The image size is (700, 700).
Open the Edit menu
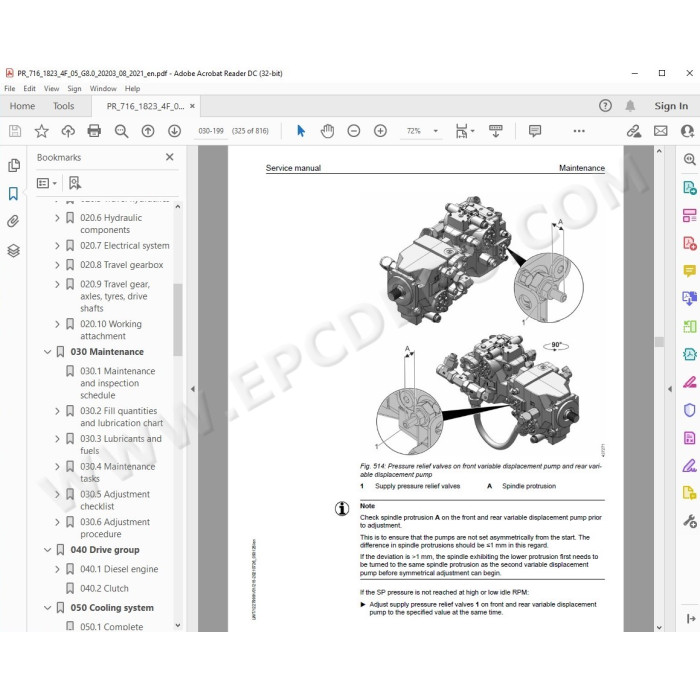29,88
